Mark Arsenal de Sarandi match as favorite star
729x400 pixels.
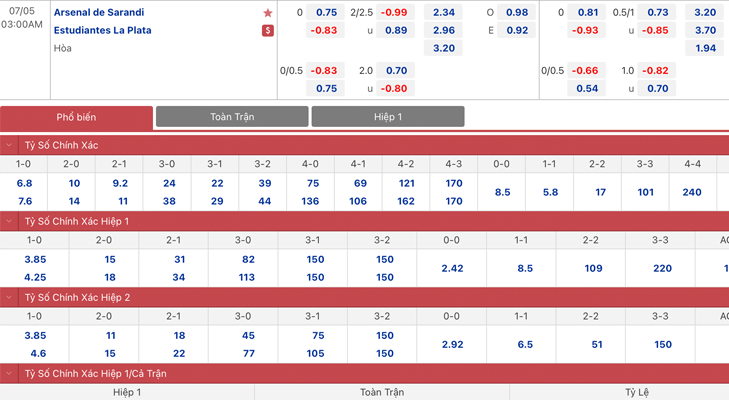click(x=268, y=13)
